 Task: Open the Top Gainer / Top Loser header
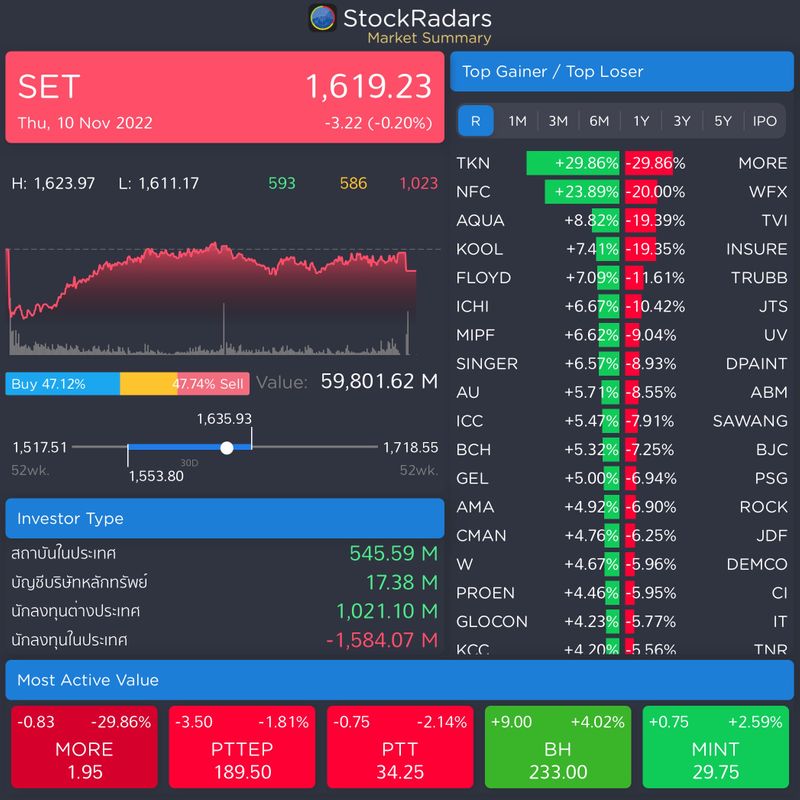(622, 71)
